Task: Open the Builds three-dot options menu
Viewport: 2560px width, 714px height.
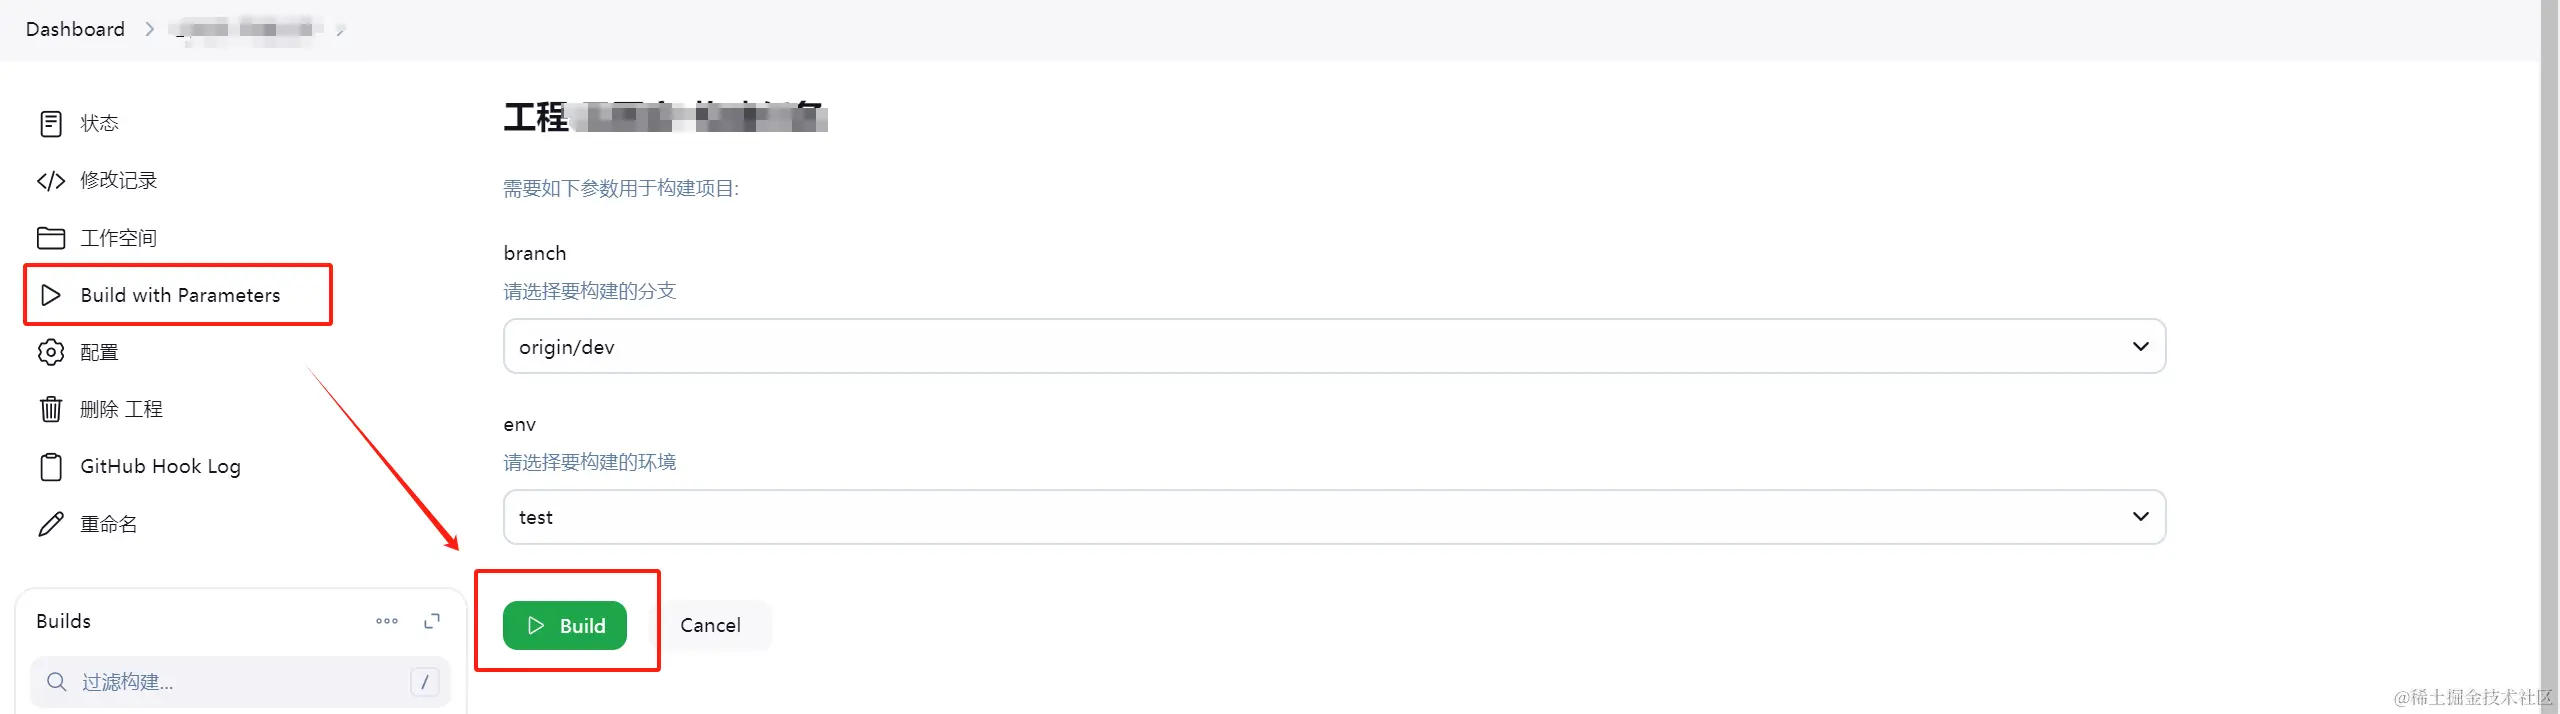Action: (x=387, y=621)
